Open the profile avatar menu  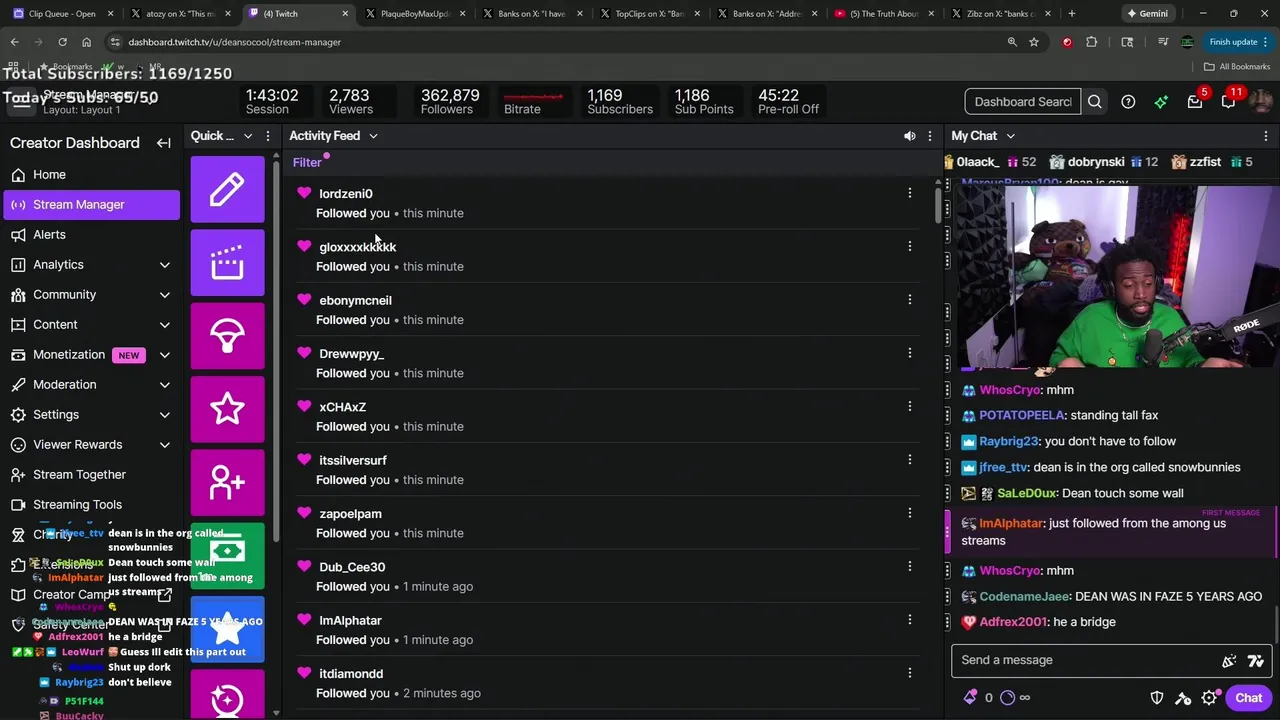1261,102
